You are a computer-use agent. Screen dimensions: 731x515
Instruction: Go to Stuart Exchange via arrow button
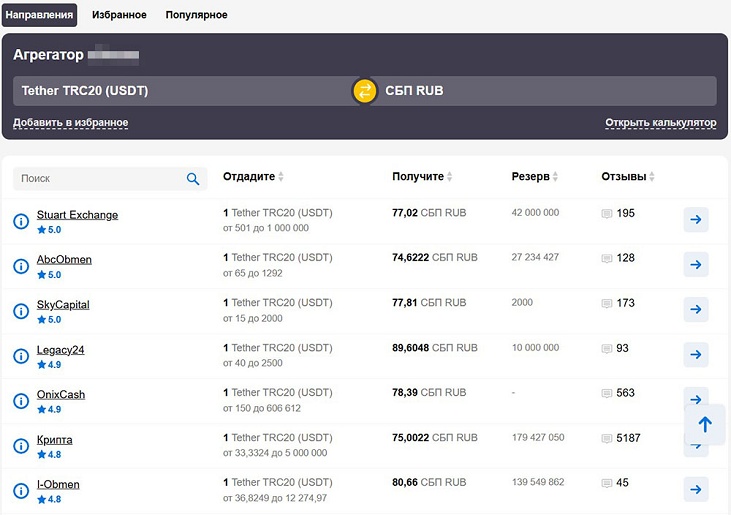(x=696, y=220)
